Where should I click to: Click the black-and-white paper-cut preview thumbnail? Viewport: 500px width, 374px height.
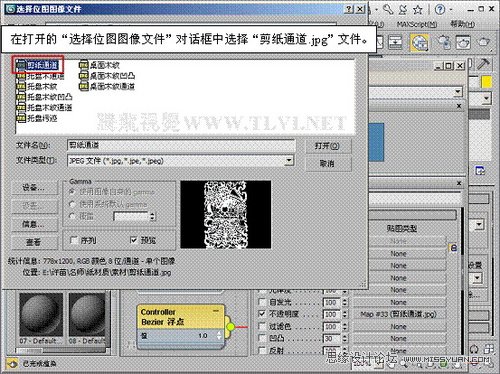click(226, 215)
